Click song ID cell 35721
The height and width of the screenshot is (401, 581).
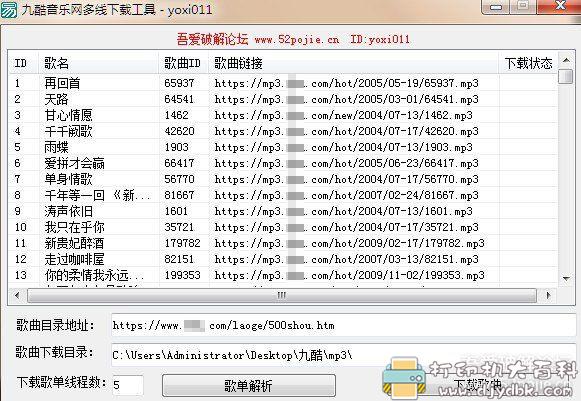click(179, 227)
